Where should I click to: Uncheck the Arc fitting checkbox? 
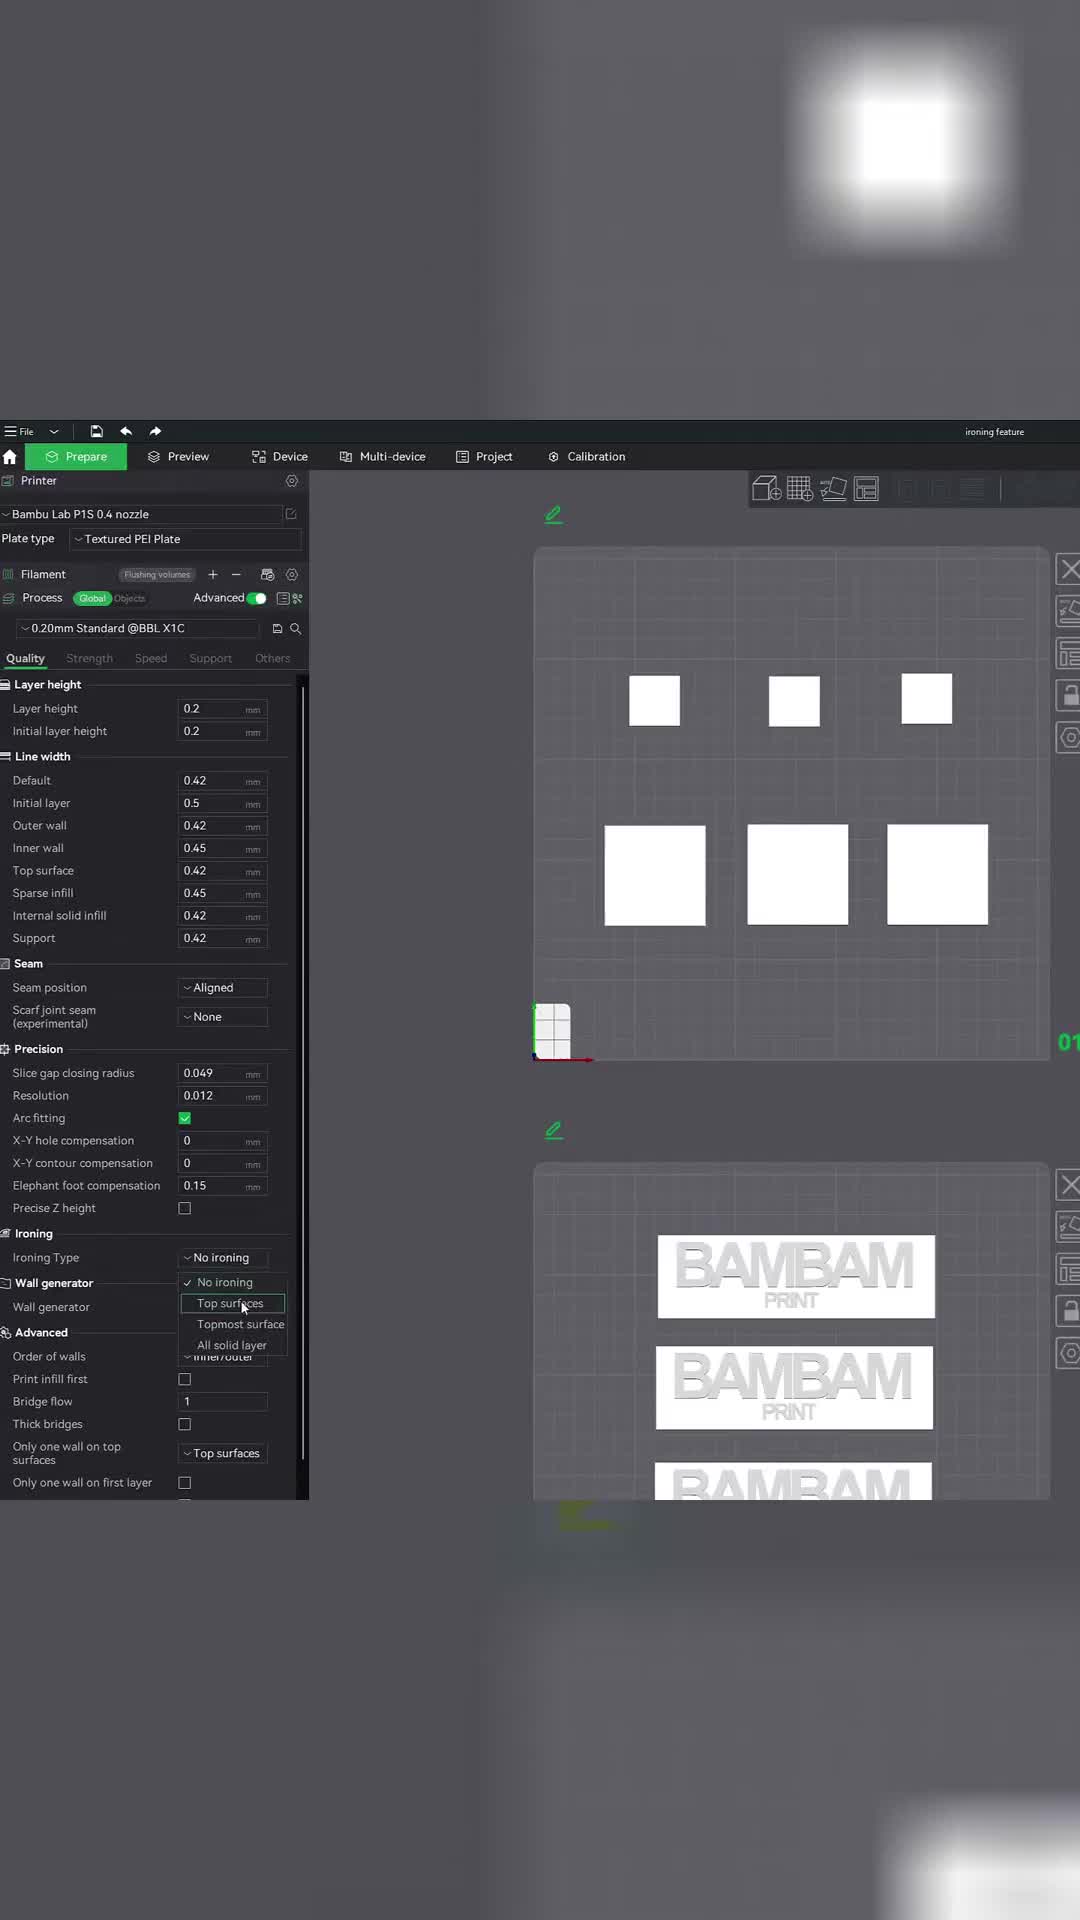[185, 1118]
